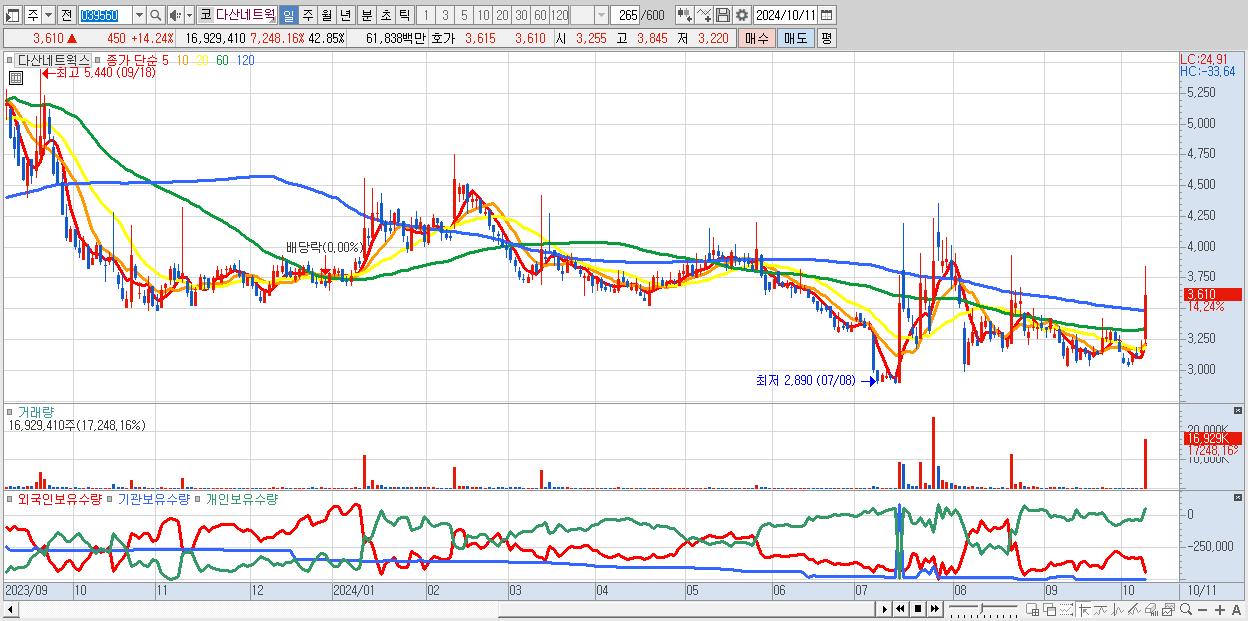Click the fast-forward button in bottom controls

tap(934, 609)
